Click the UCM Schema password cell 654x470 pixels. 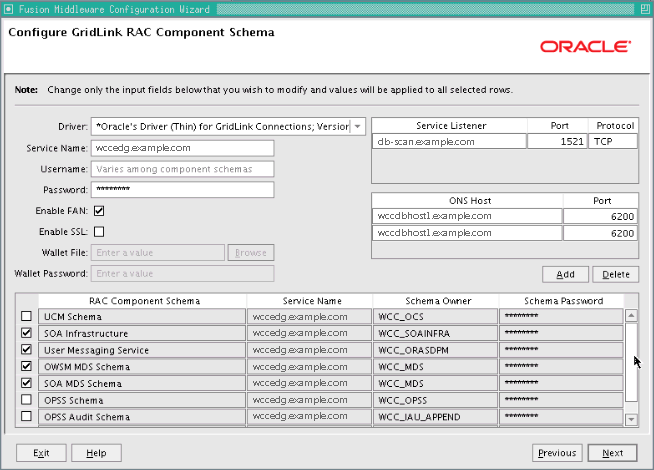click(561, 317)
